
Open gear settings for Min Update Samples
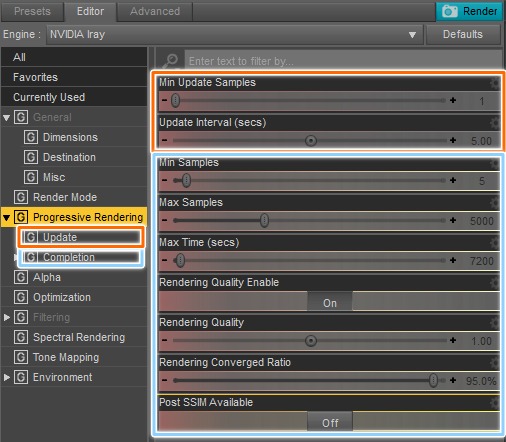[494, 83]
